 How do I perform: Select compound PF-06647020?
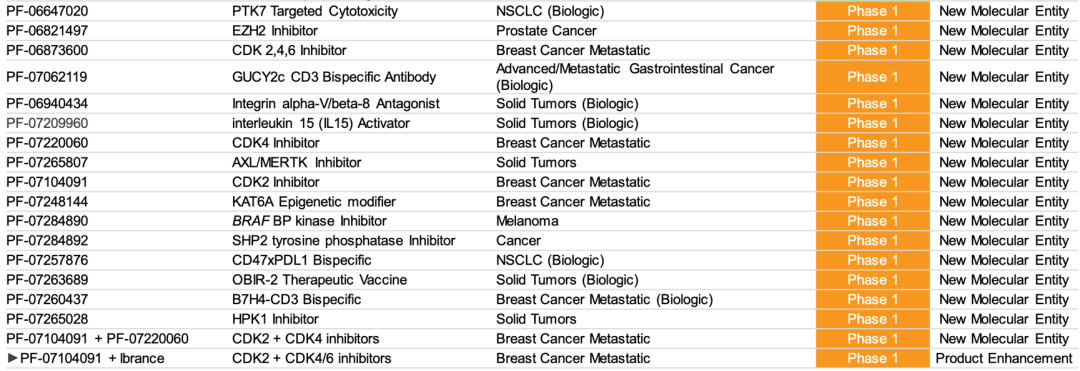[47, 11]
